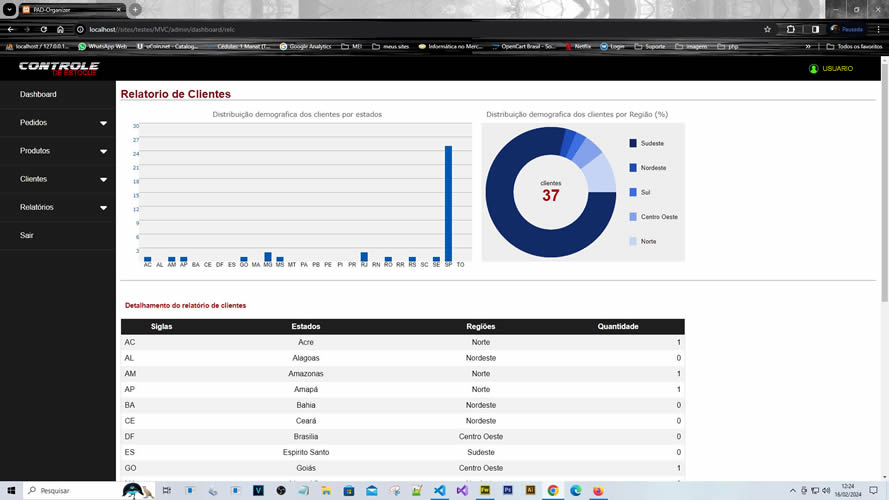The height and width of the screenshot is (500, 889).
Task: Click the USUARIO link in header
Action: pos(837,69)
